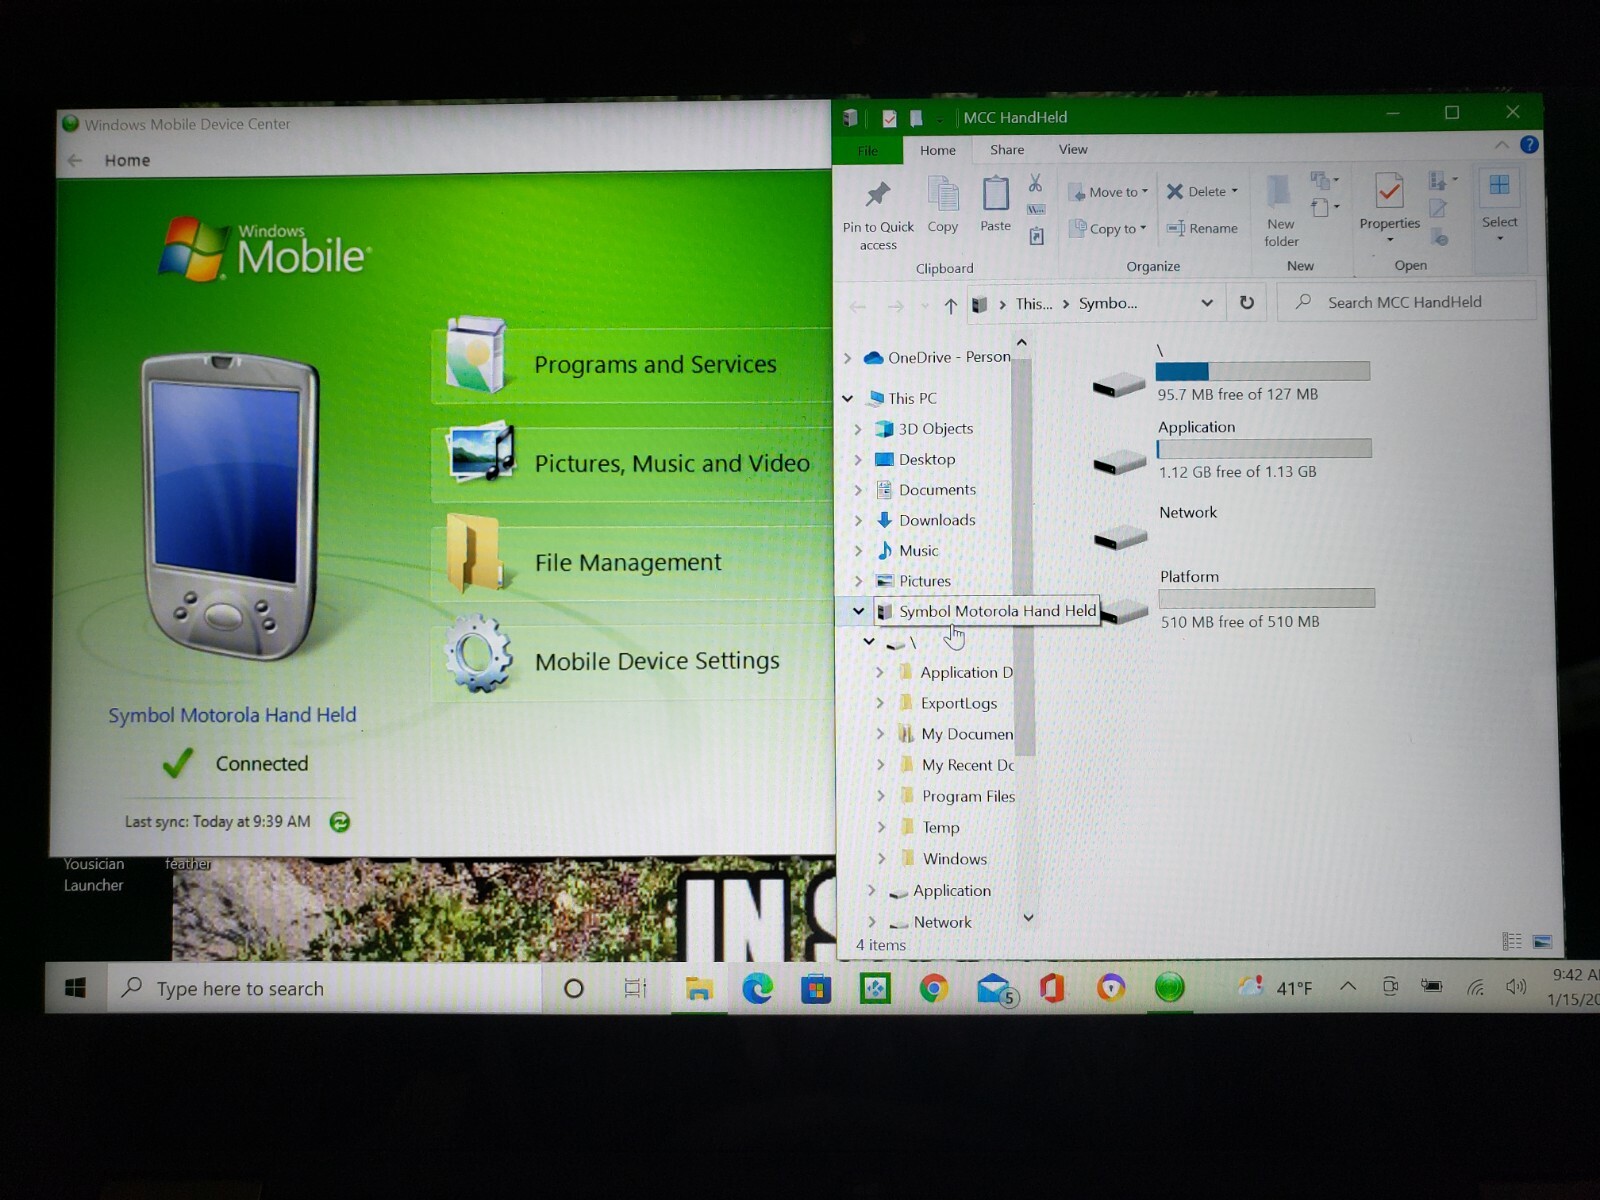
Task: Click the Cut scissors icon
Action: pos(1036,183)
